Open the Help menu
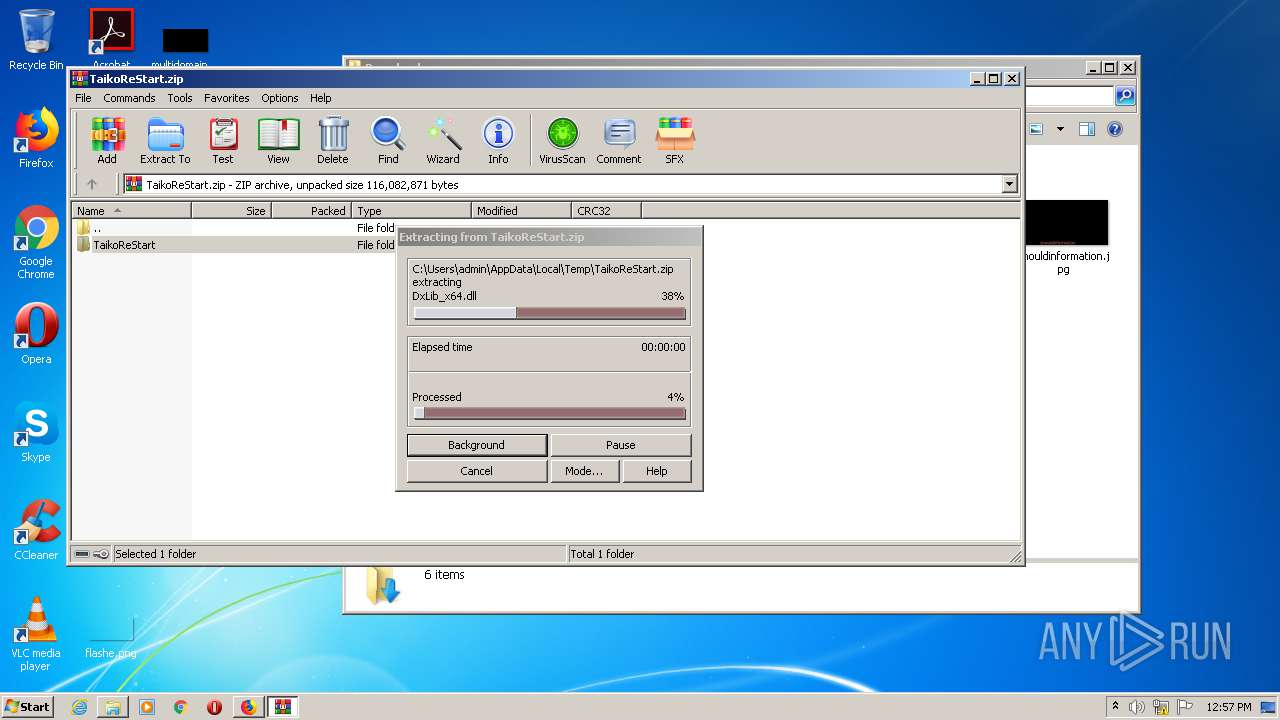Screen dimensions: 1280x720 point(320,98)
